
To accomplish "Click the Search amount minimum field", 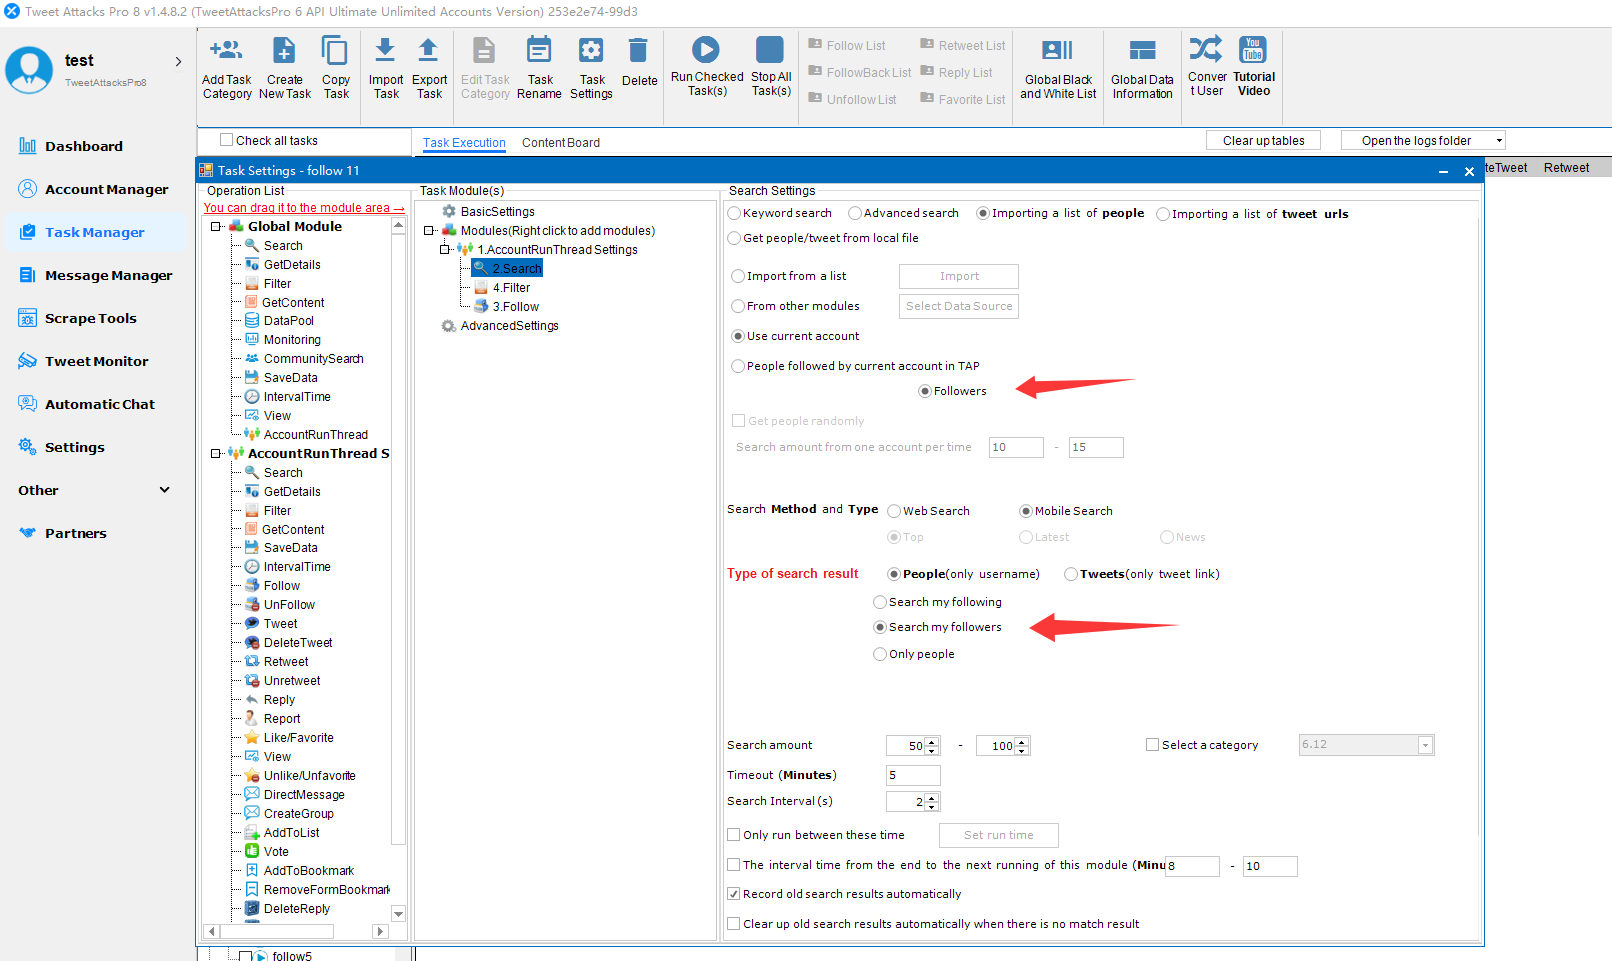I will [x=906, y=746].
